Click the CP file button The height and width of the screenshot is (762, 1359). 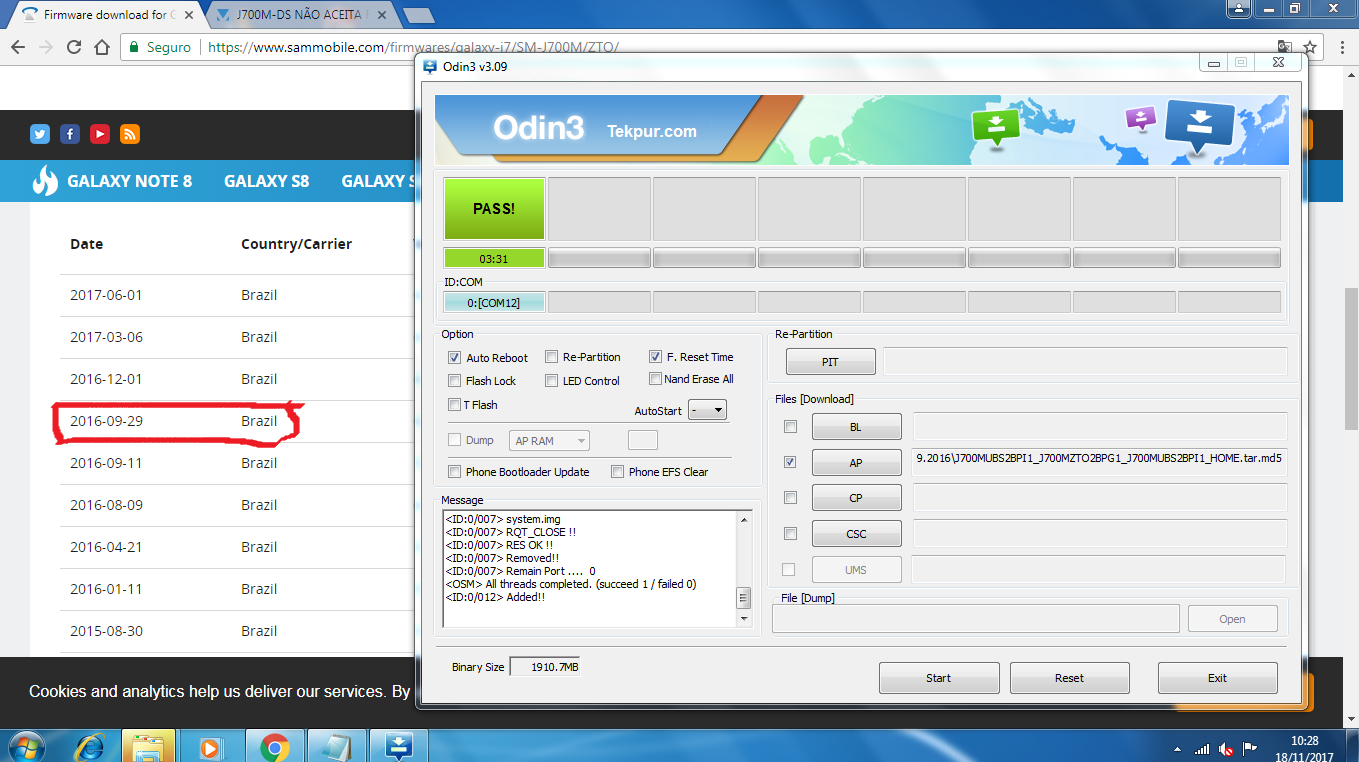(856, 498)
